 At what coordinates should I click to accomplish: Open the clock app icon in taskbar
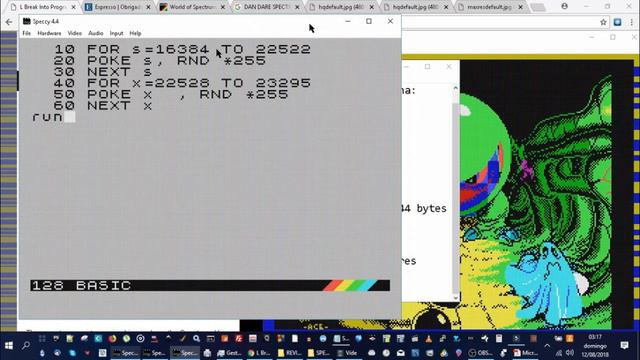click(386, 353)
